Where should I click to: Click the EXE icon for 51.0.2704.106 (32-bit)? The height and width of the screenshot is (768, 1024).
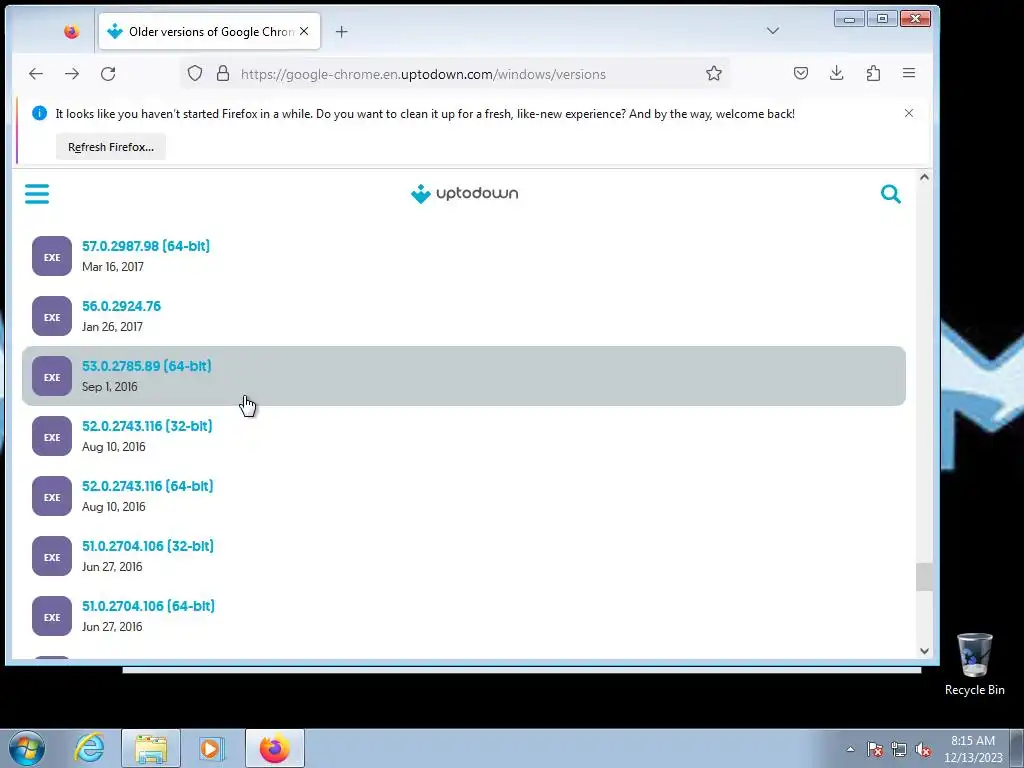tap(52, 556)
